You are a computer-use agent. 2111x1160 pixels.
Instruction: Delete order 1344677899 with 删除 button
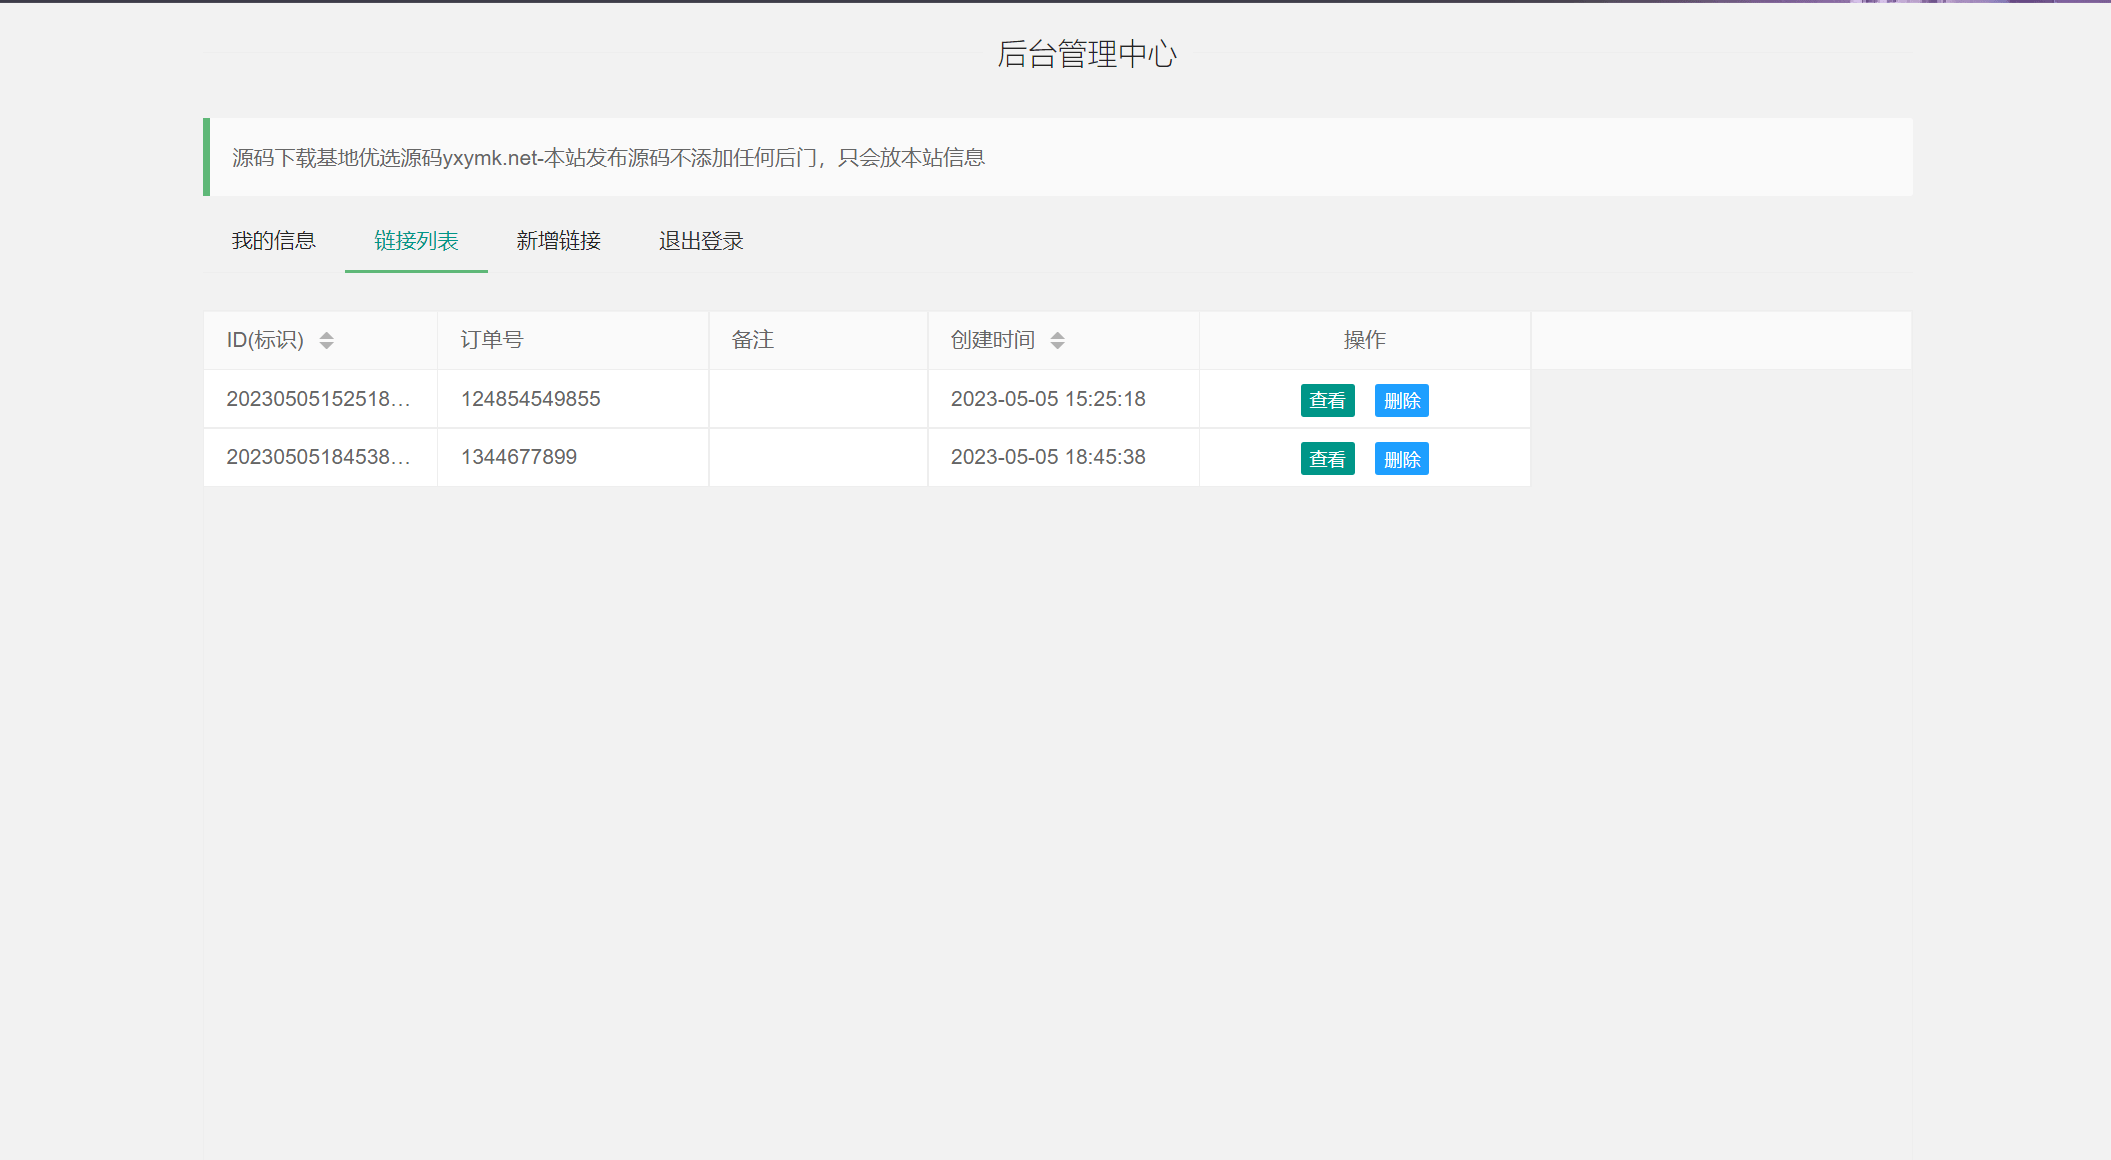(x=1401, y=459)
